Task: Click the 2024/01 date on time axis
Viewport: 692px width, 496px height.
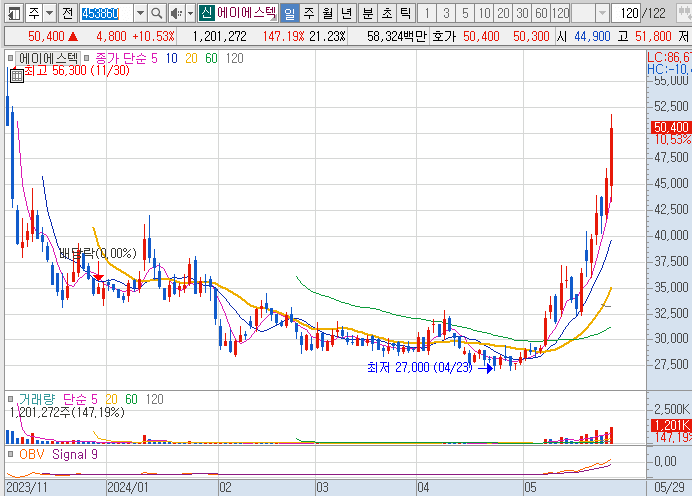Action: click(x=128, y=488)
